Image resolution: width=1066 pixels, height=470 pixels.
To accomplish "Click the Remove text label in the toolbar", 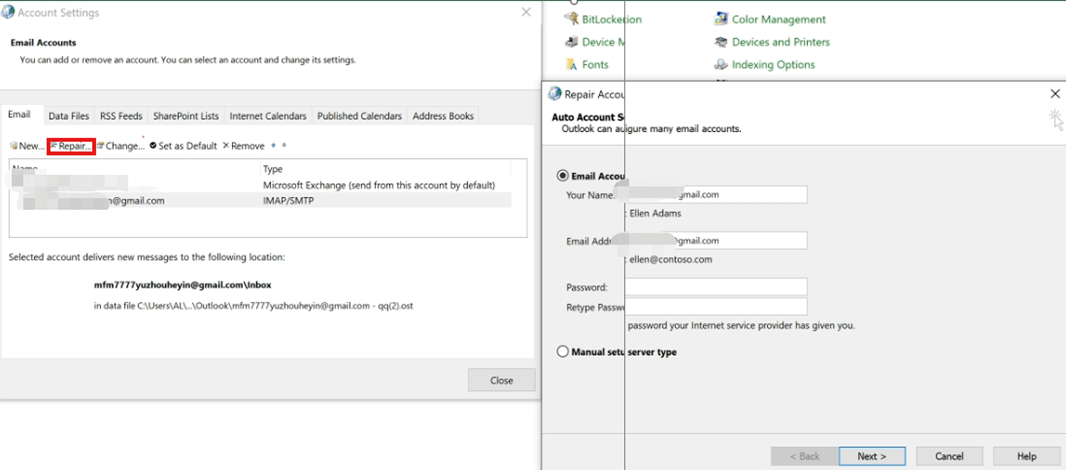I will [x=247, y=146].
